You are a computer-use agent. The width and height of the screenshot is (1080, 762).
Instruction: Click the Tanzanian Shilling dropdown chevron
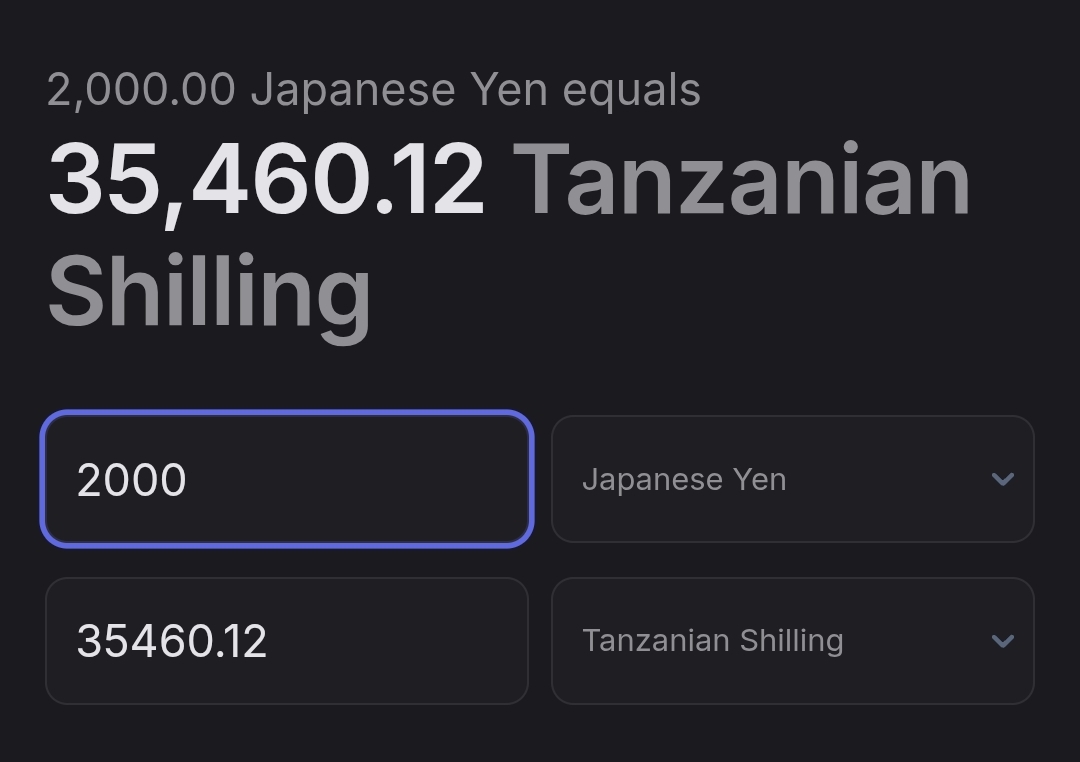[x=1002, y=641]
